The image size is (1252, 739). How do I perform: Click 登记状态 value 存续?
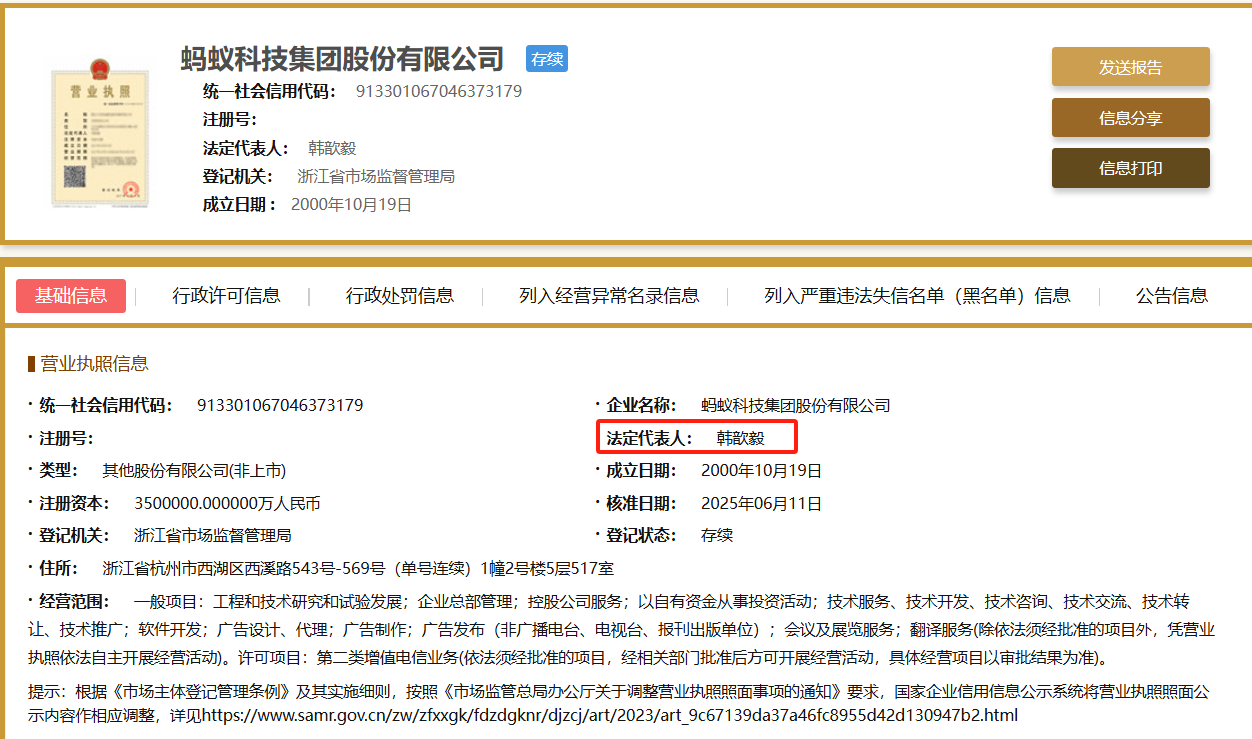pyautogui.click(x=717, y=536)
